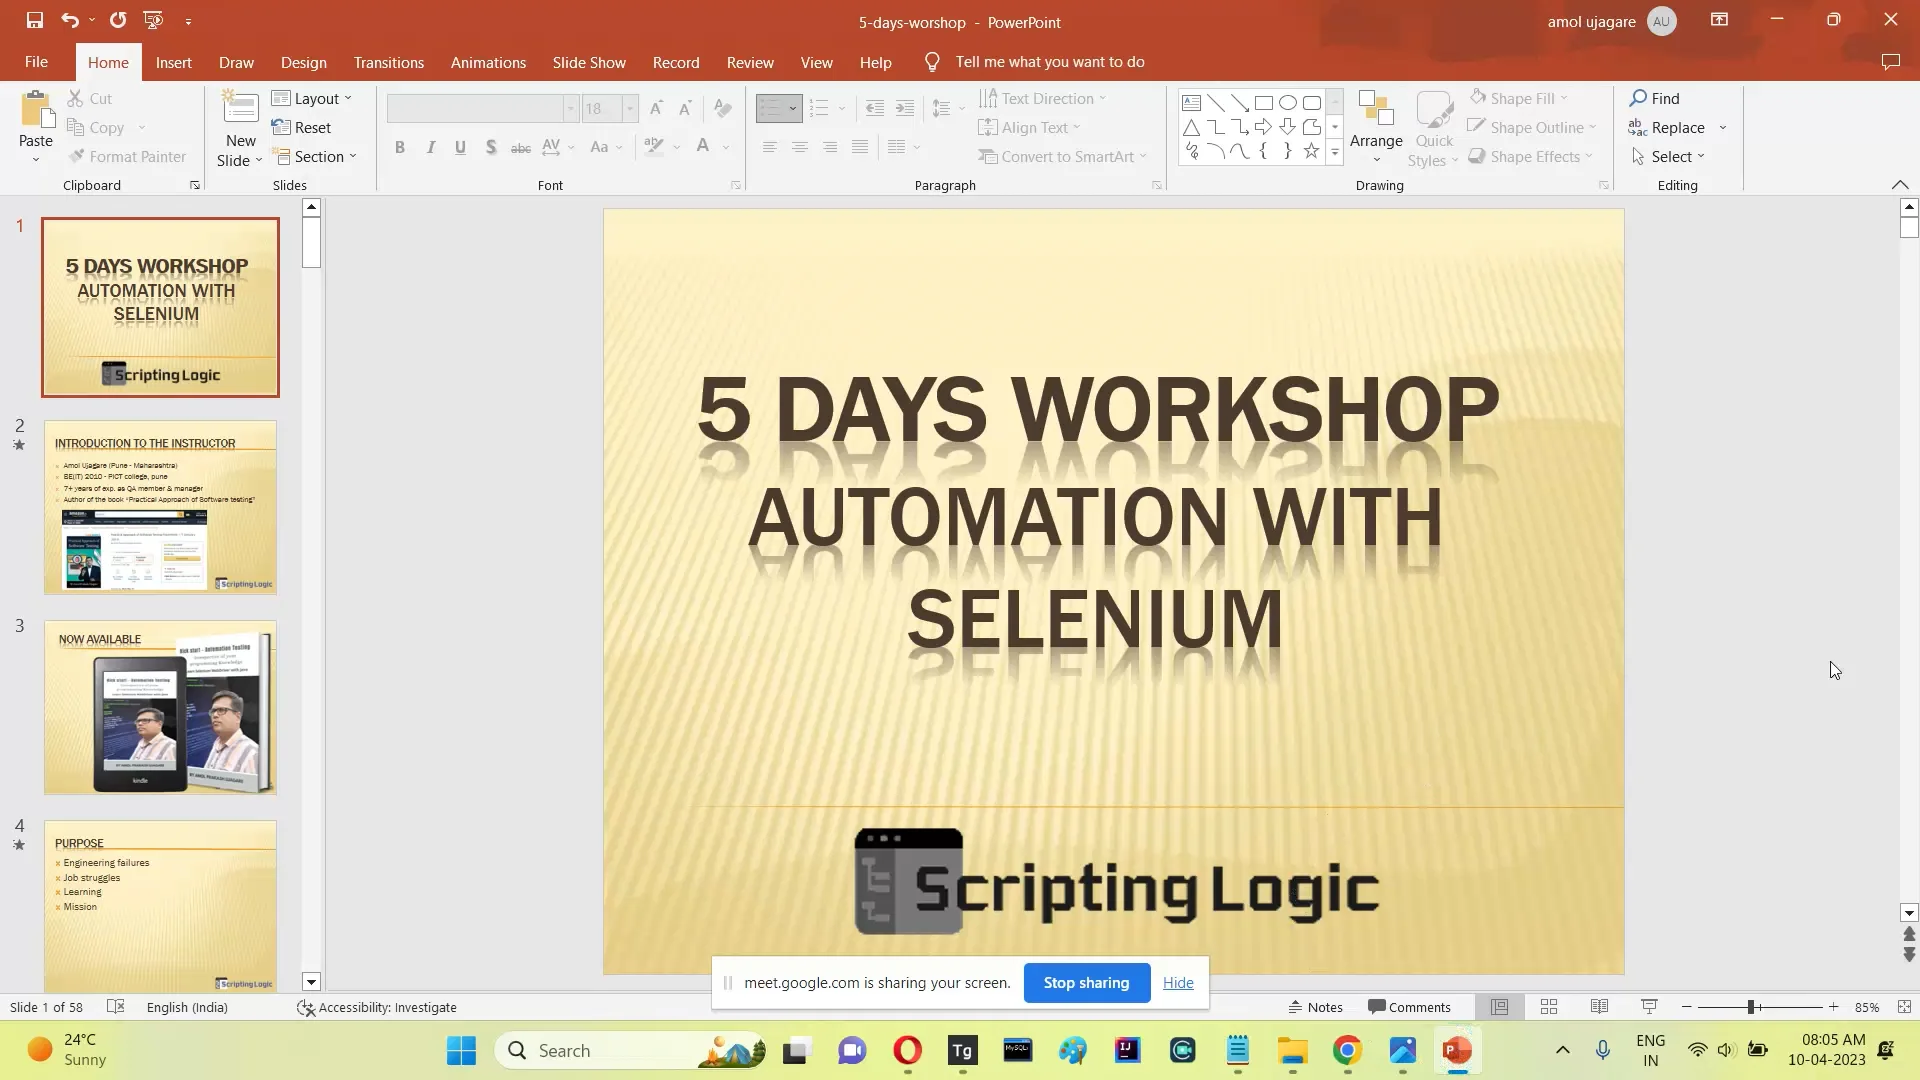
Task: Click the Quick Styles icon
Action: [1434, 127]
